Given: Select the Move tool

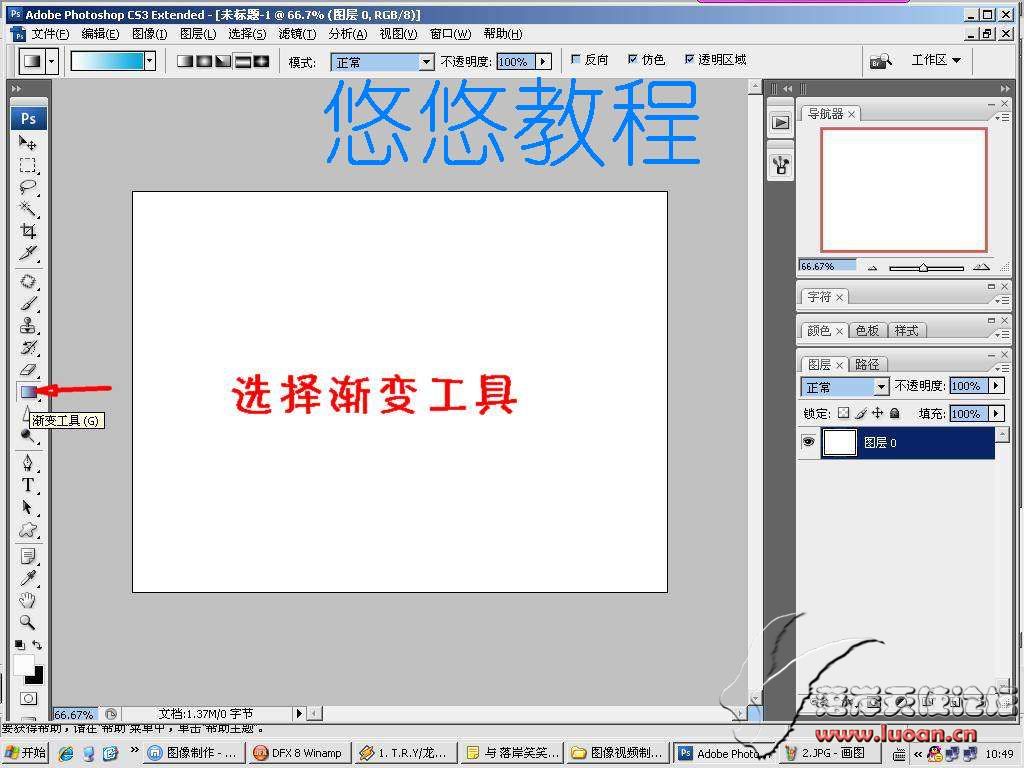Looking at the screenshot, I should pyautogui.click(x=27, y=142).
